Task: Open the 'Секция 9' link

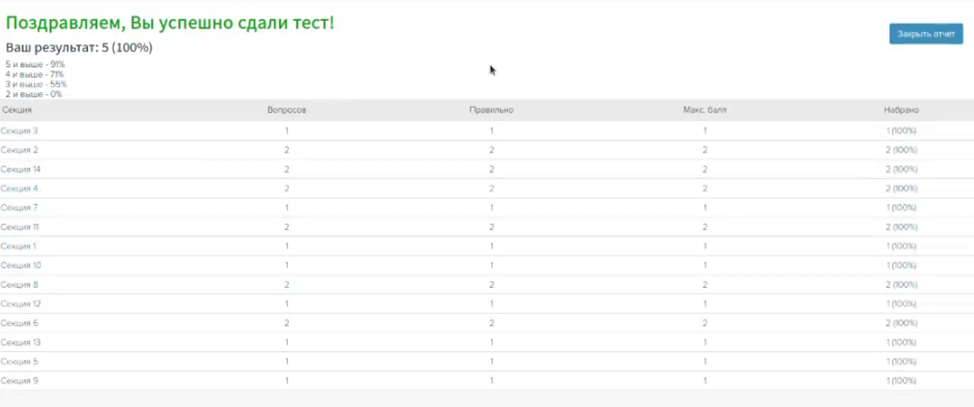Action: (x=19, y=381)
